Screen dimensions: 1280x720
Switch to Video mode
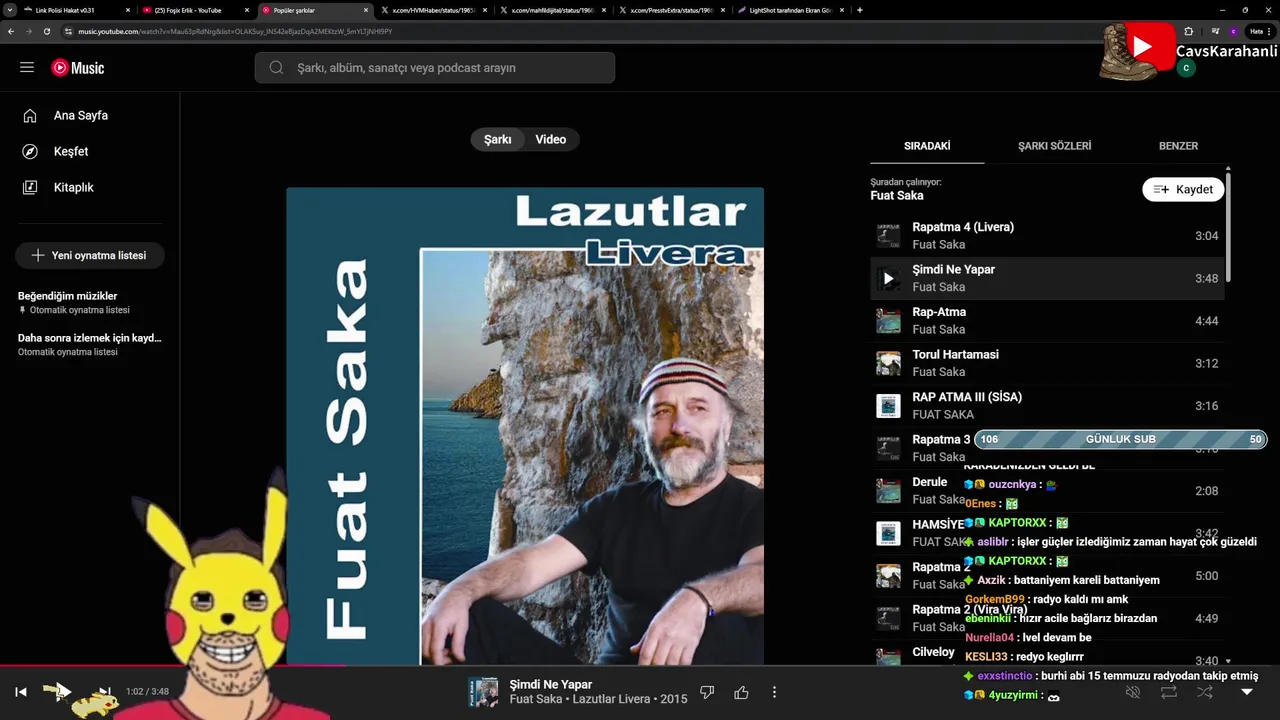551,140
